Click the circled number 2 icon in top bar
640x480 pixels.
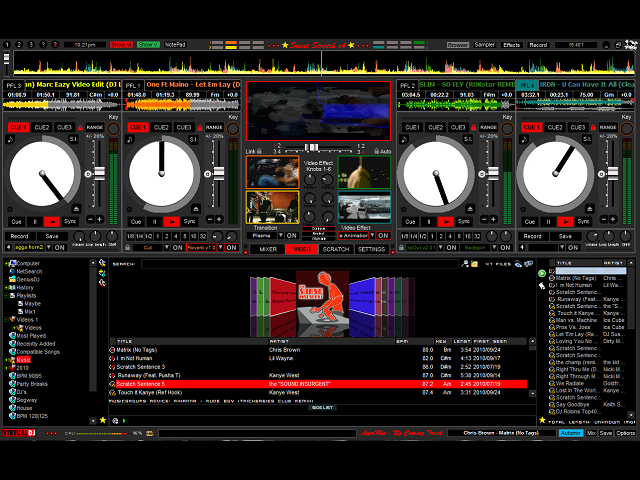coord(19,44)
